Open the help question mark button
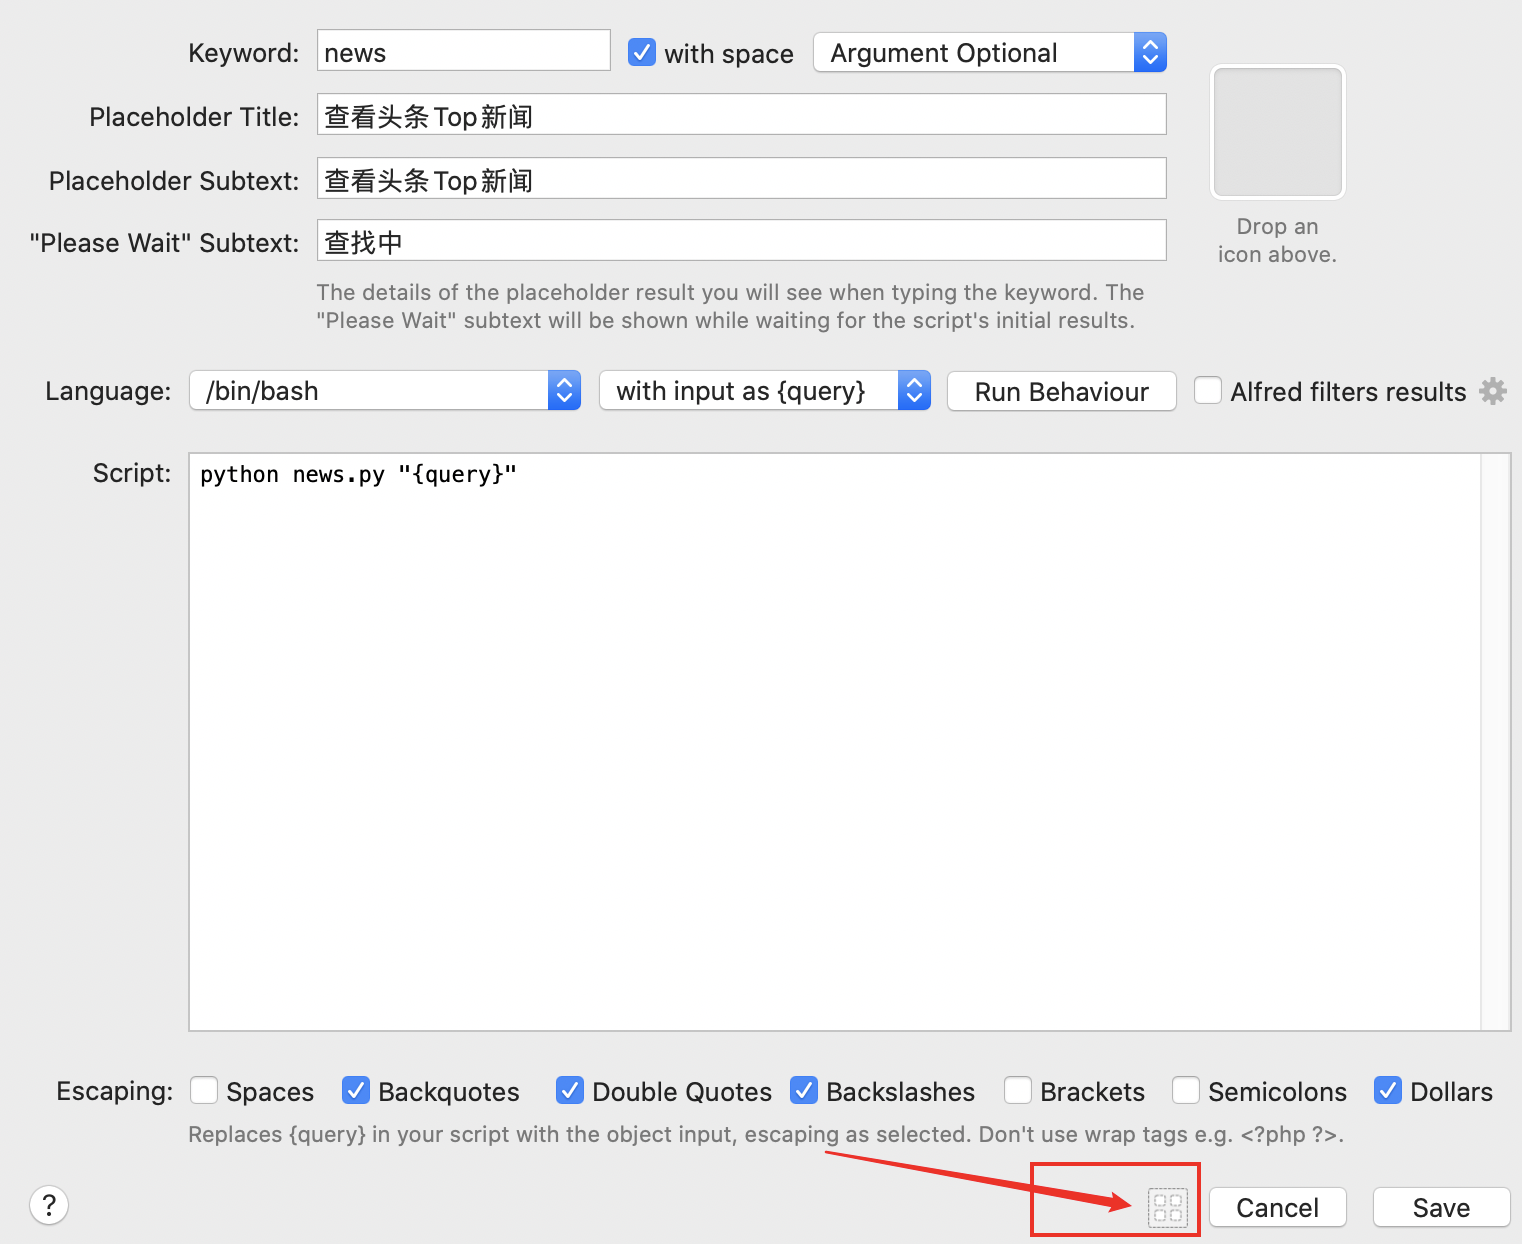 click(x=49, y=1205)
